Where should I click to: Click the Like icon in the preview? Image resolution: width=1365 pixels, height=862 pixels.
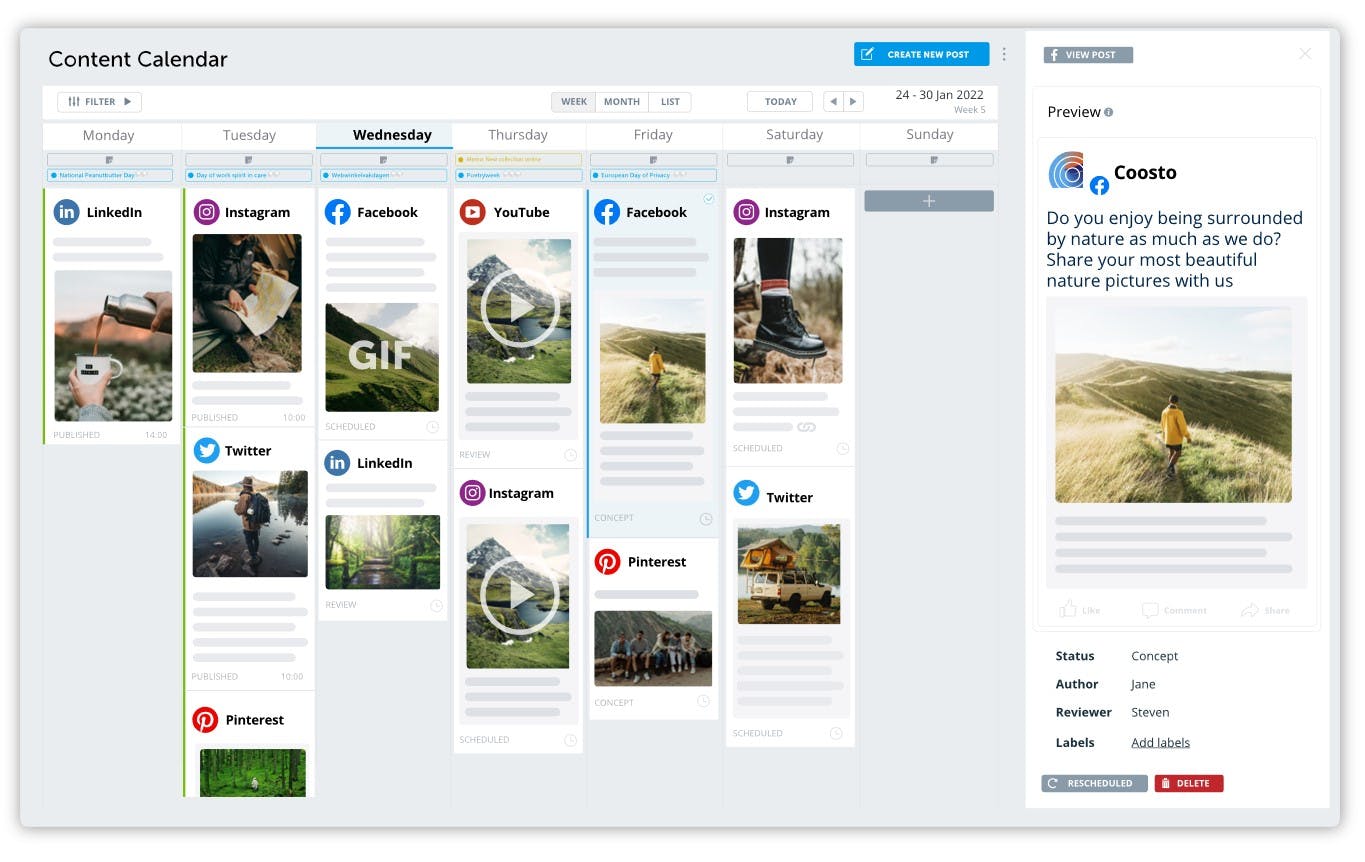(x=1068, y=609)
